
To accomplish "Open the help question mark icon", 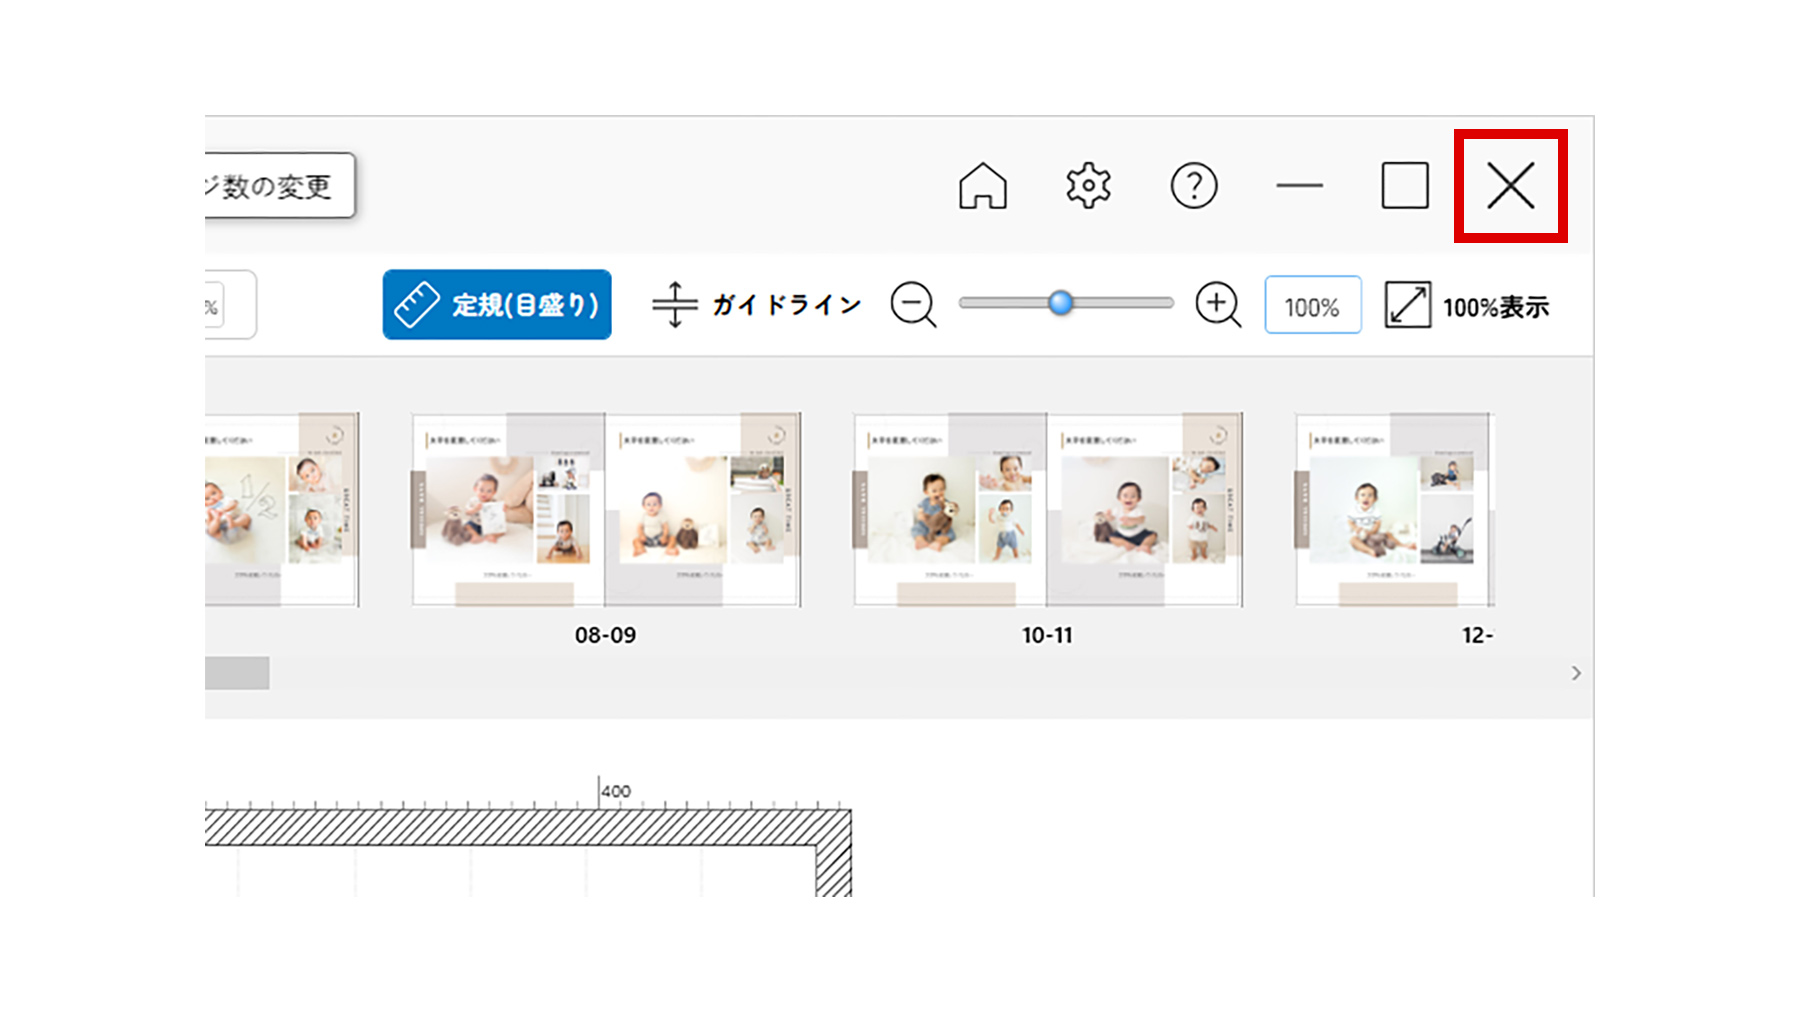I will click(1194, 186).
